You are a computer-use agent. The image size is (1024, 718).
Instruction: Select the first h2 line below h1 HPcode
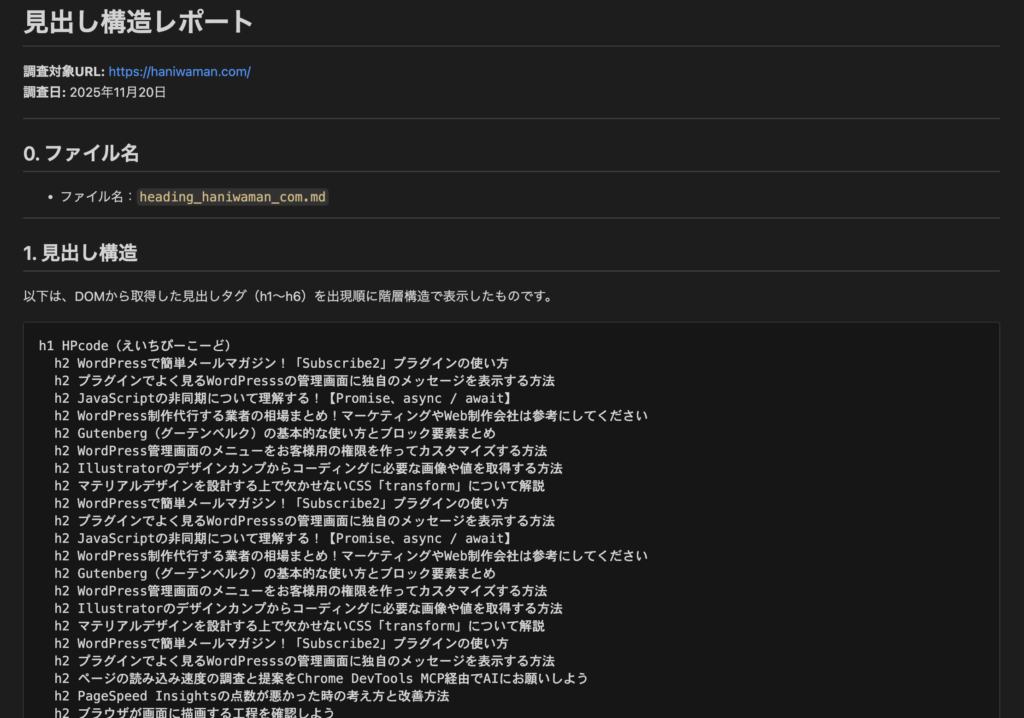pos(281,363)
